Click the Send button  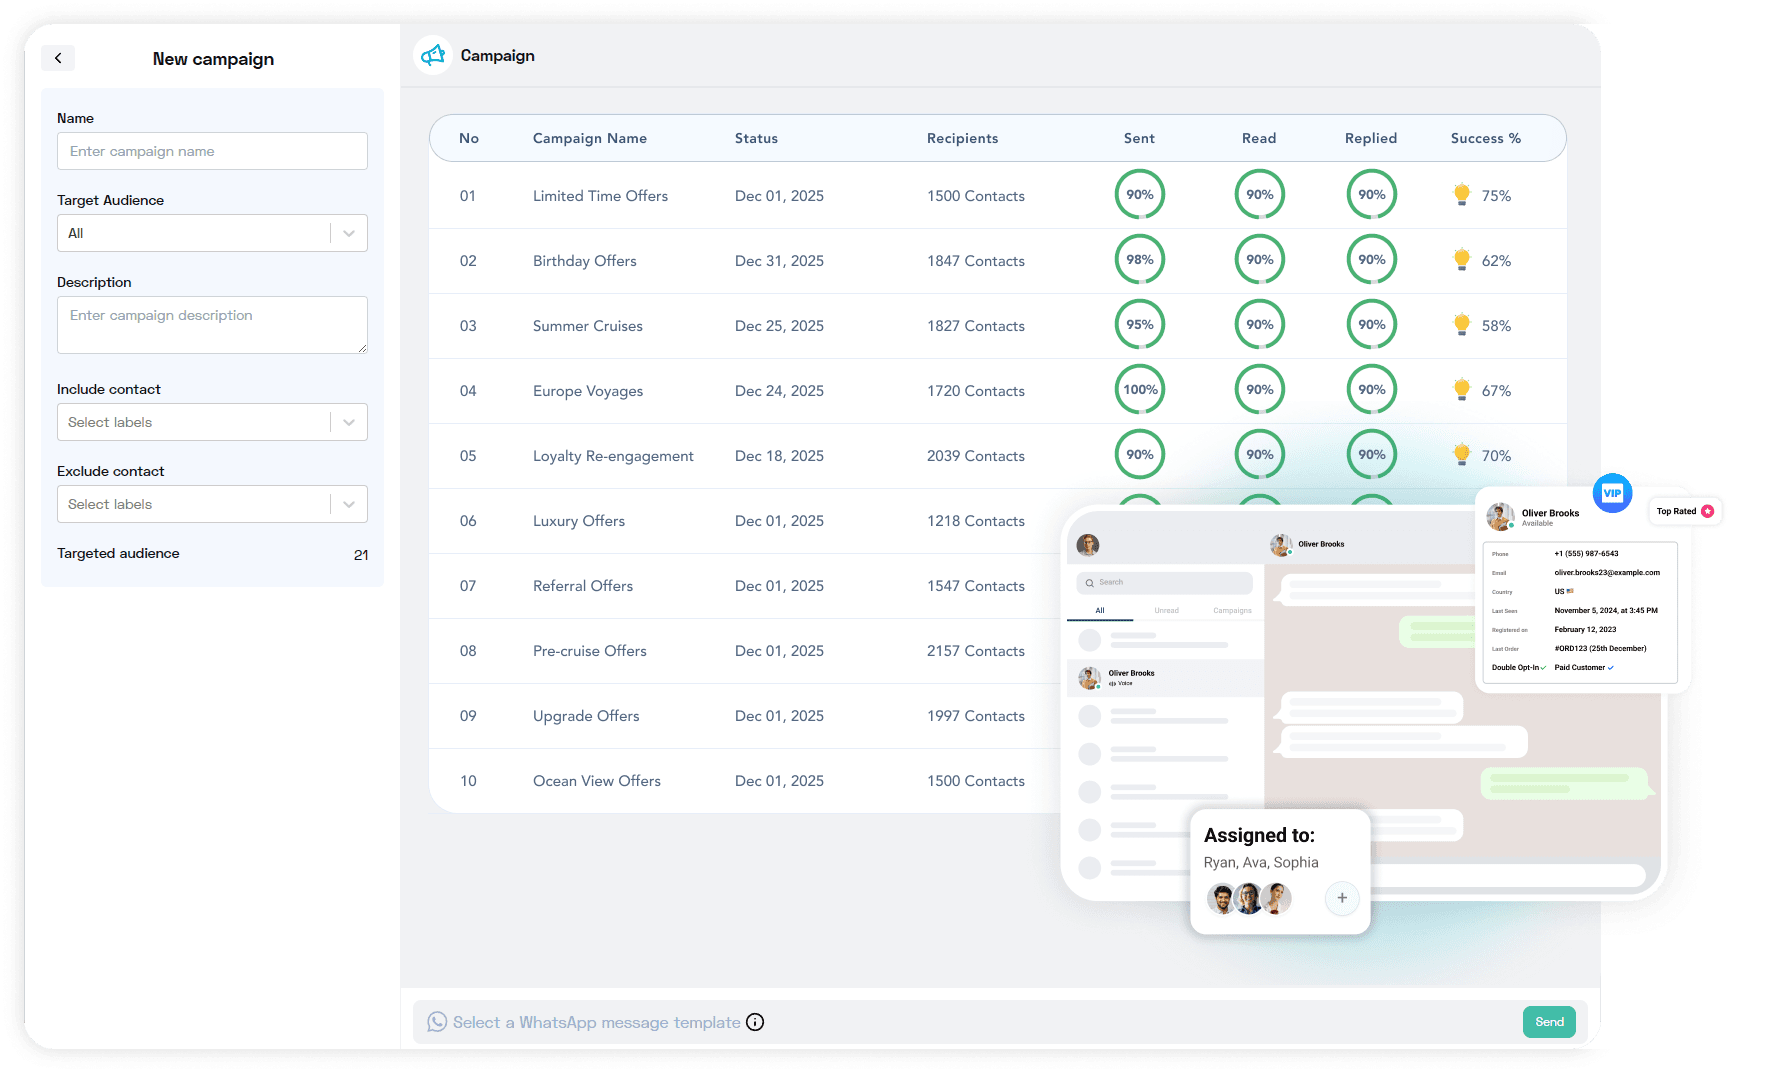point(1549,1022)
